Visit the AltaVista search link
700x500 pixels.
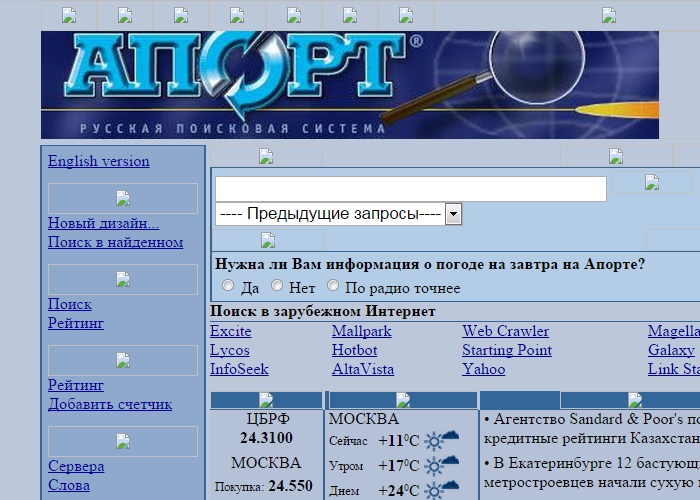coord(361,369)
